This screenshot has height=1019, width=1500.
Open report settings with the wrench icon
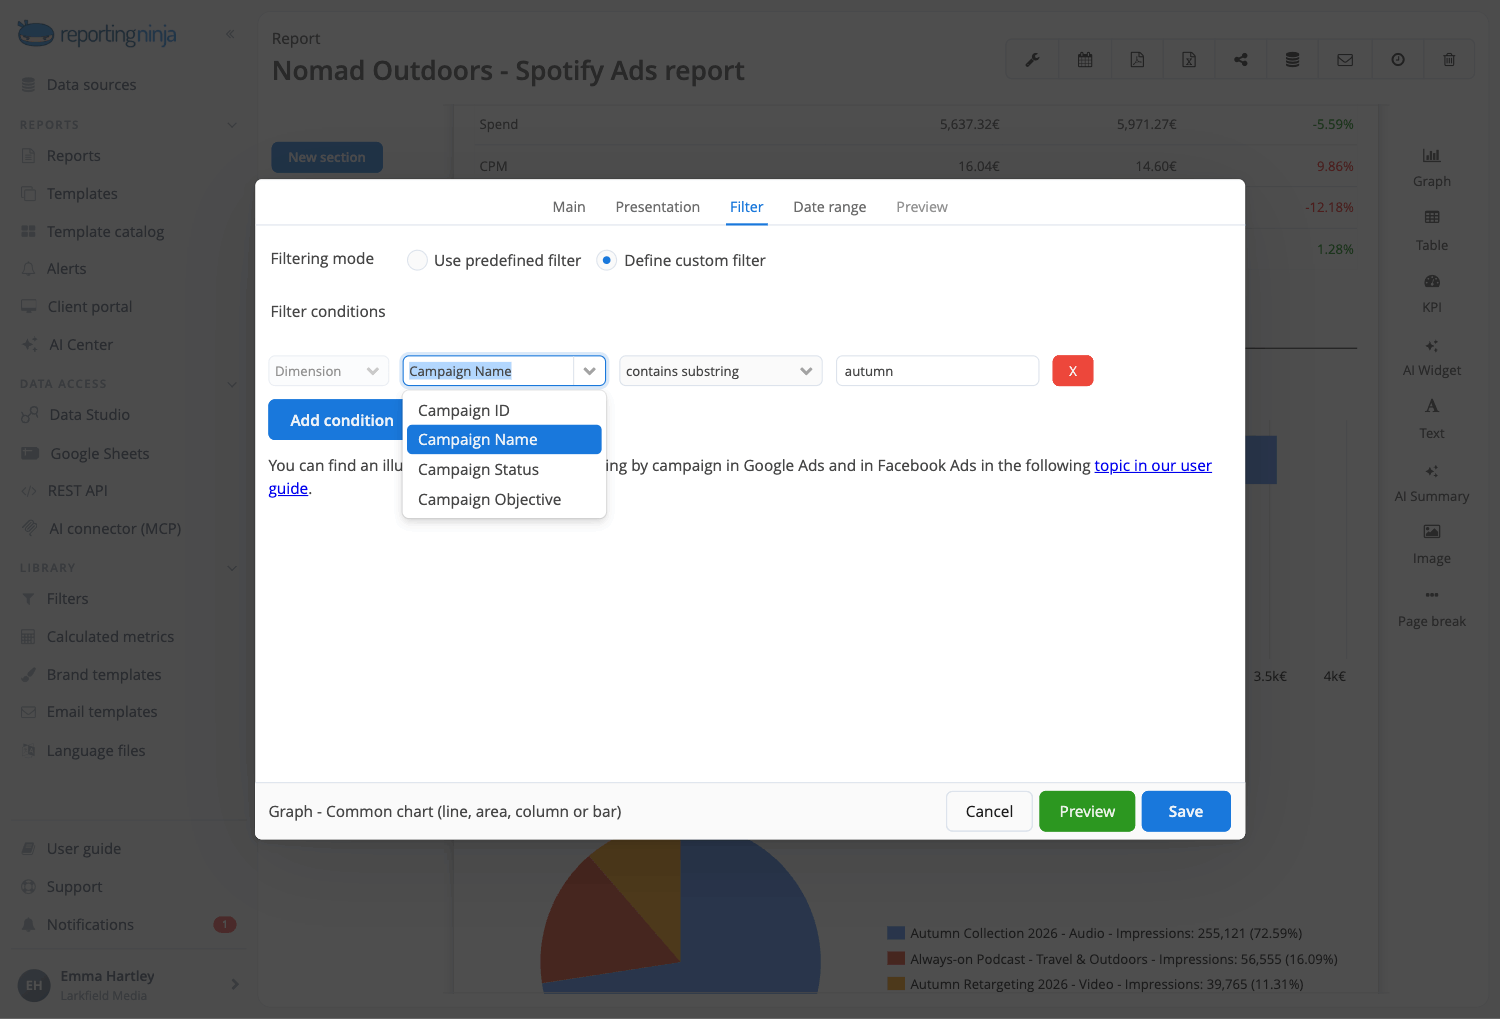(1032, 60)
